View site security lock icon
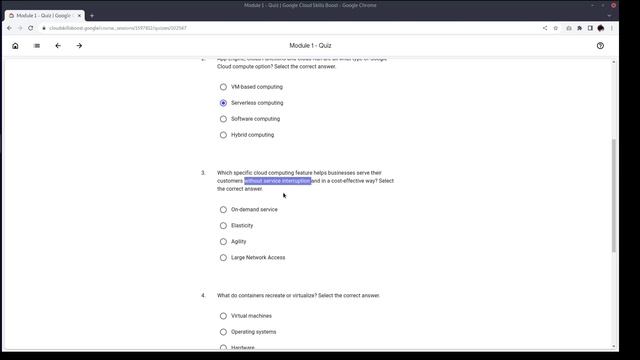Viewport: 640px width, 360px height. [44, 28]
